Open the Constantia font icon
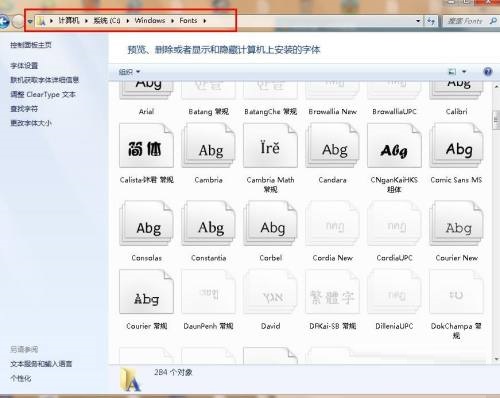 tap(208, 223)
